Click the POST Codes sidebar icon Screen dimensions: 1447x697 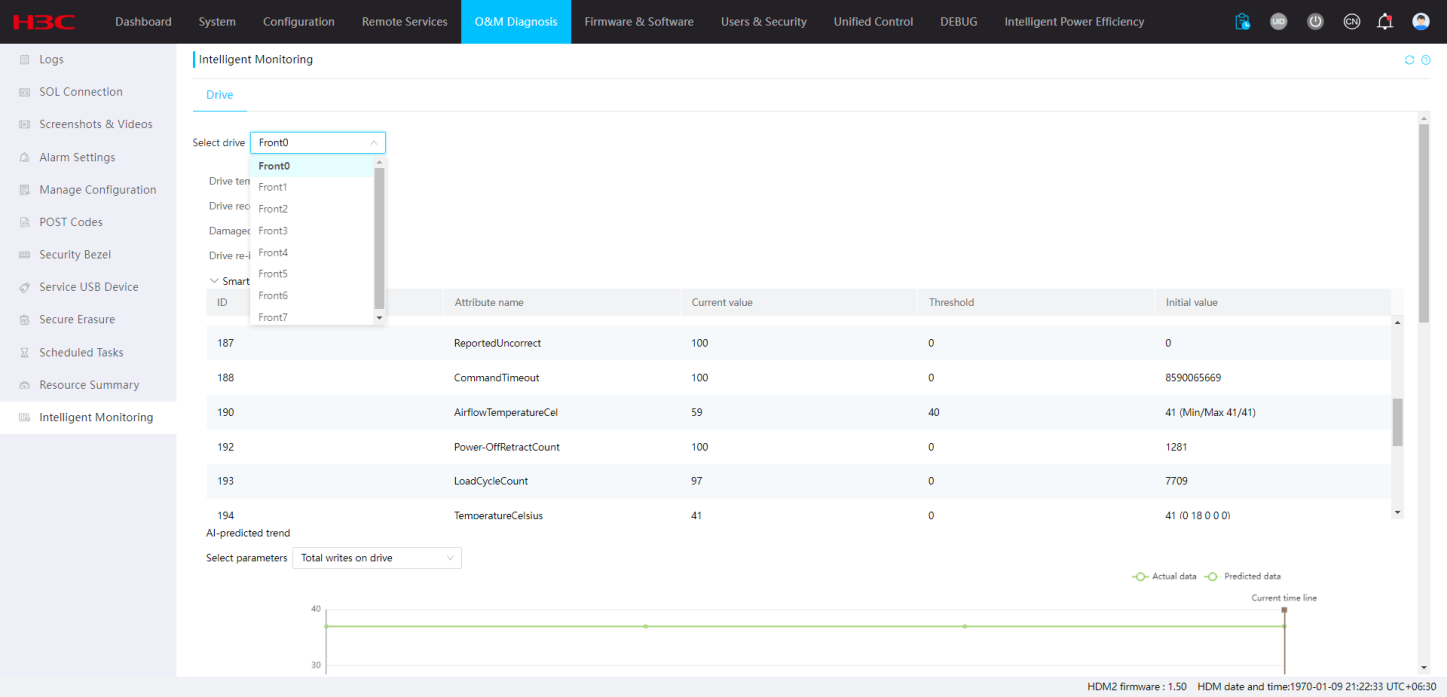coord(25,222)
